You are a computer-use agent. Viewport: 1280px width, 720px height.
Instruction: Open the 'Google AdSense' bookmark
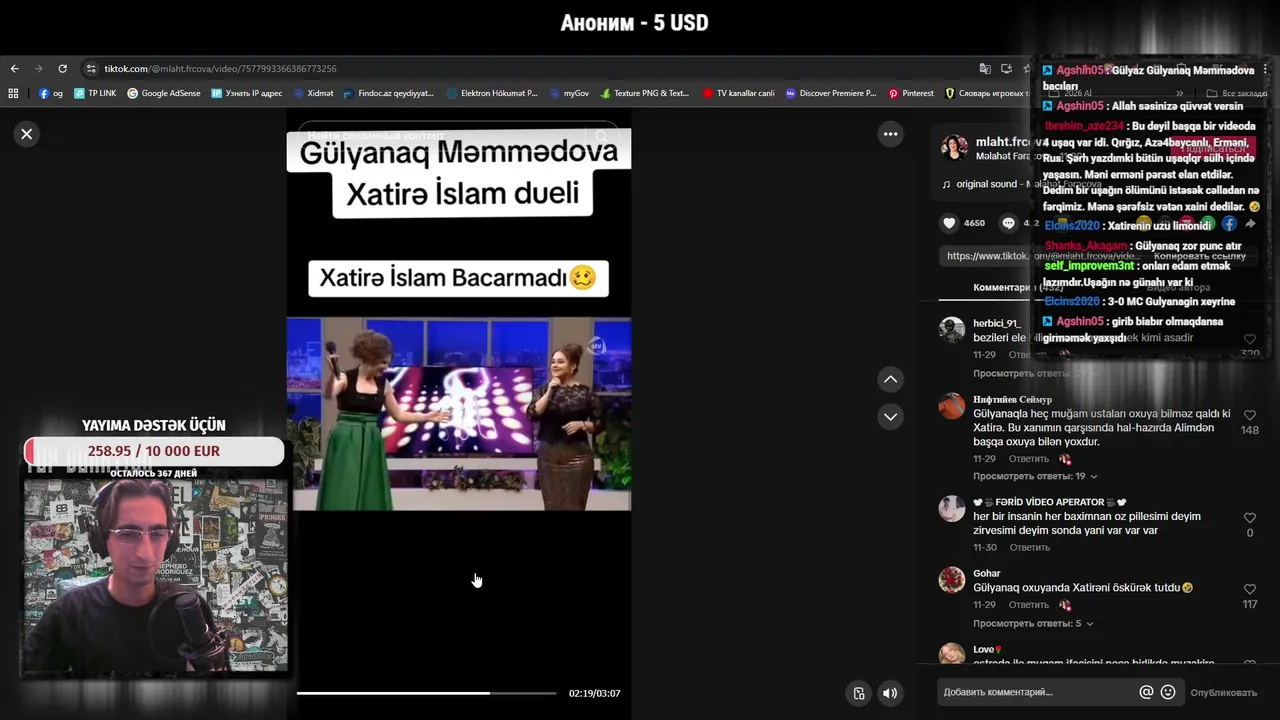(x=164, y=93)
